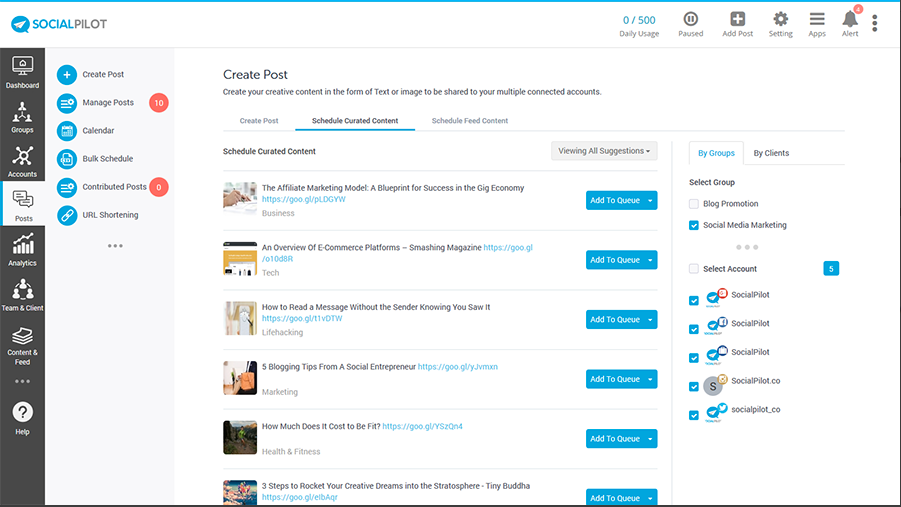The height and width of the screenshot is (507, 901).
Task: Switch to the By Clients tab
Action: click(771, 153)
